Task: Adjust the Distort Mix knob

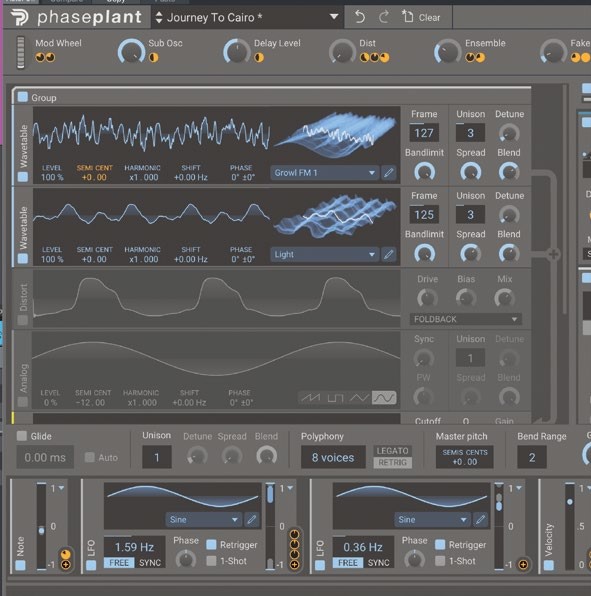Action: click(x=504, y=298)
